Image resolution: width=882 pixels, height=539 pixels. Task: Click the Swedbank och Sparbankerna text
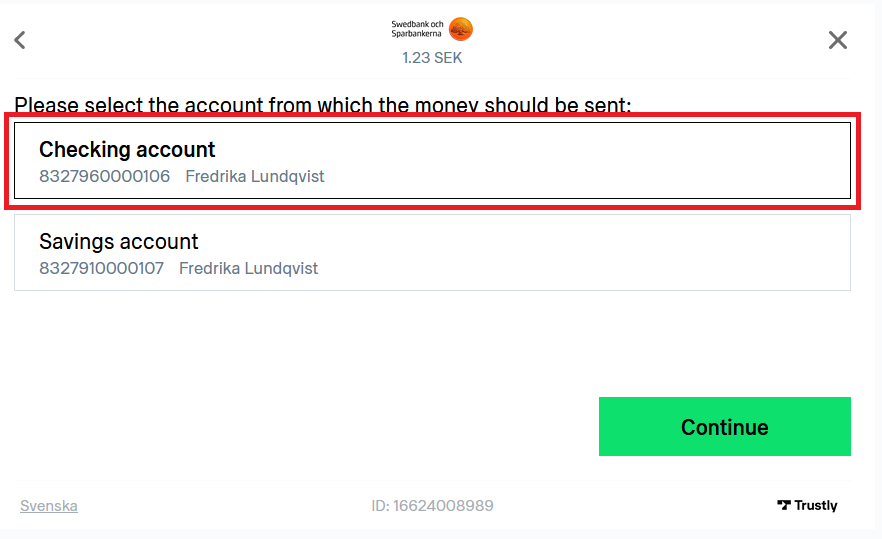[x=417, y=29]
